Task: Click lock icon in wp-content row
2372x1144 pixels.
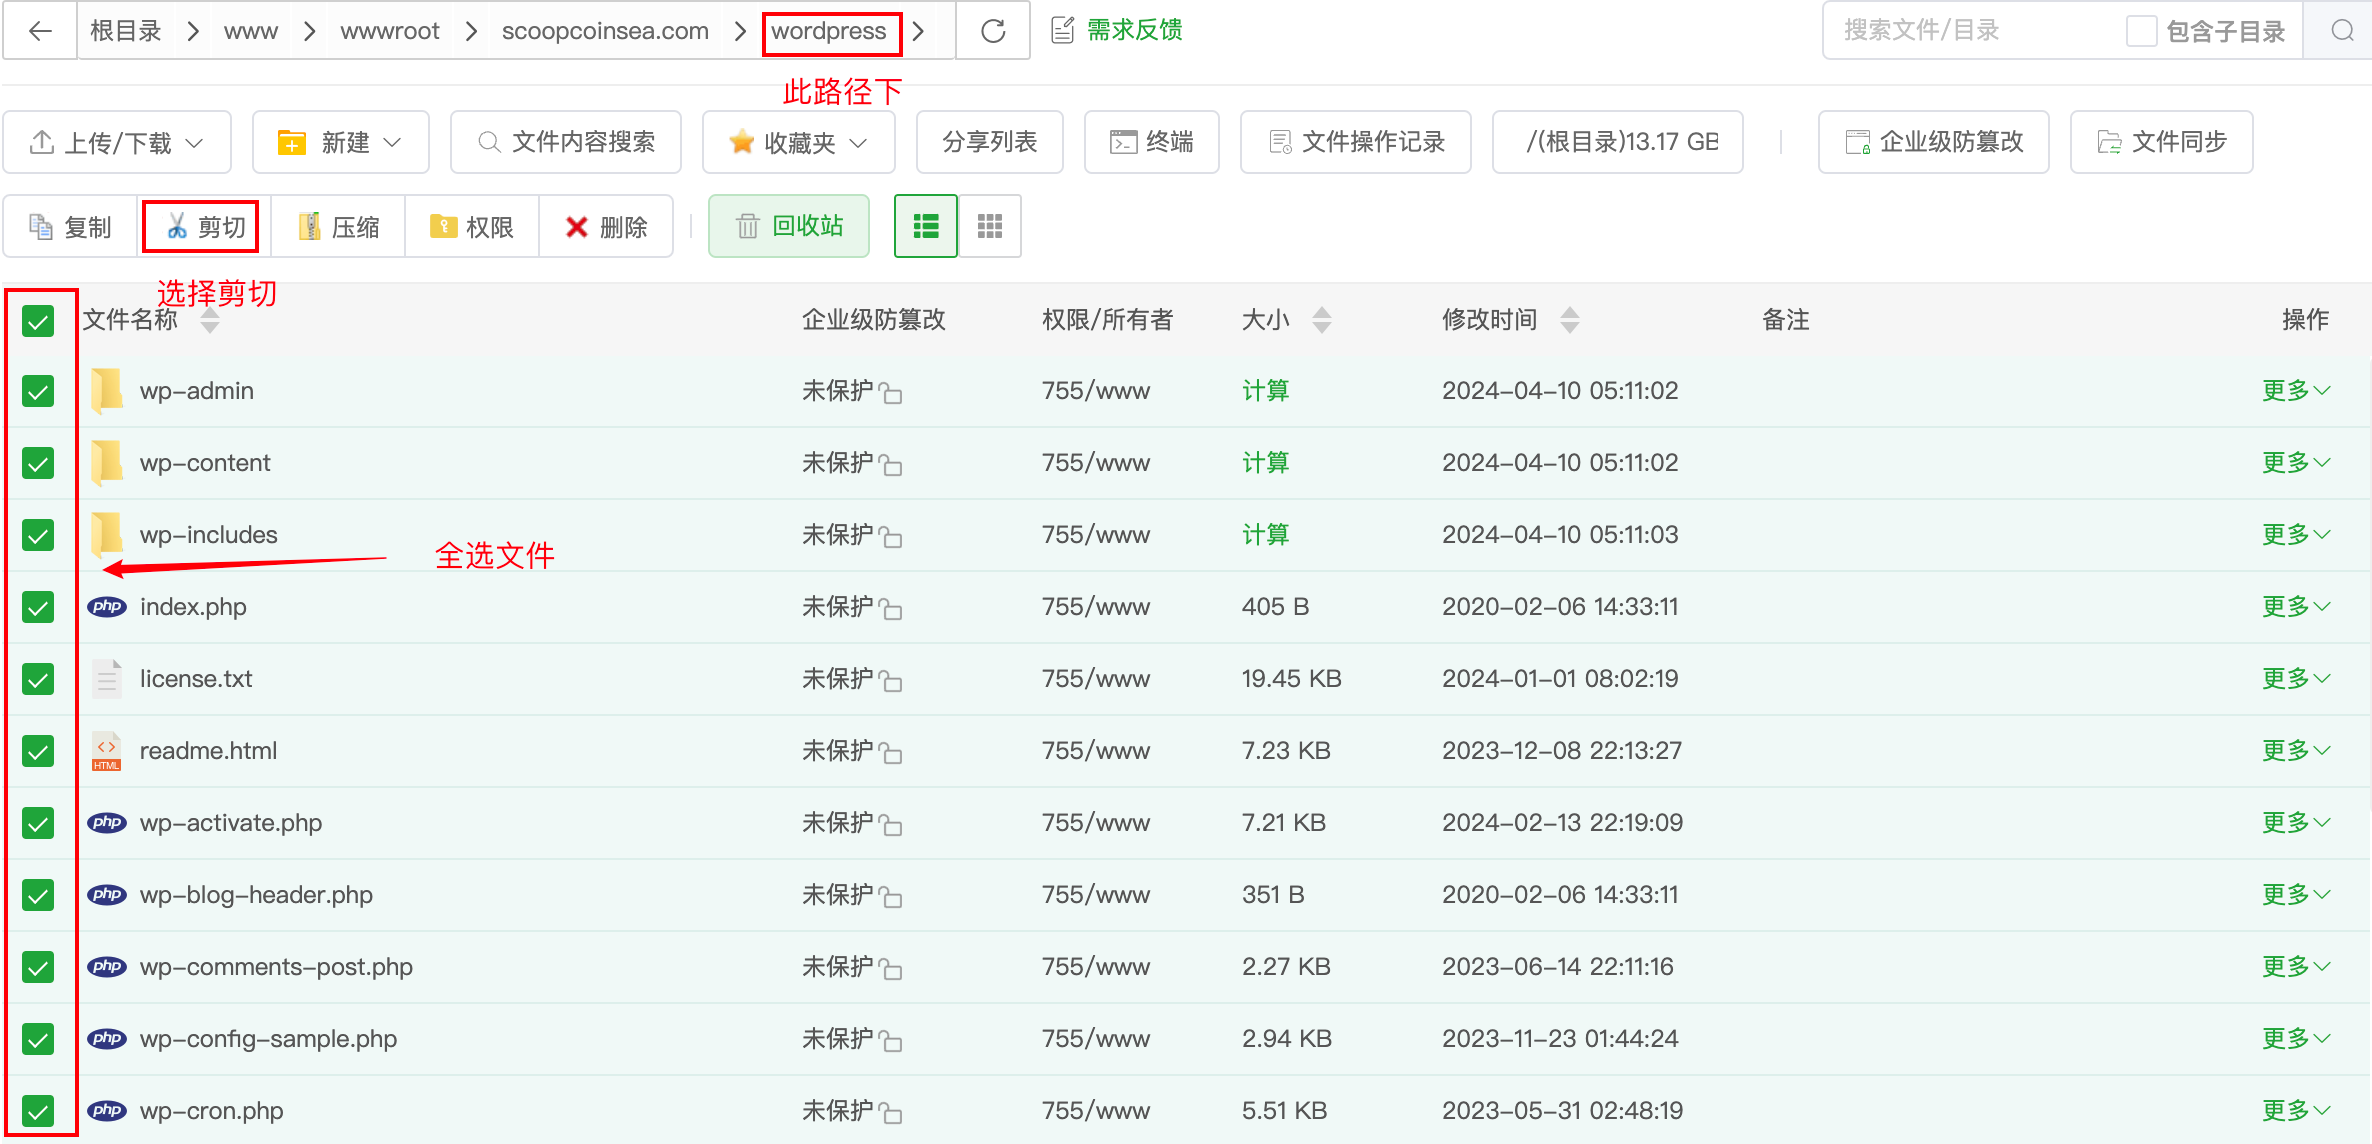Action: (x=890, y=465)
